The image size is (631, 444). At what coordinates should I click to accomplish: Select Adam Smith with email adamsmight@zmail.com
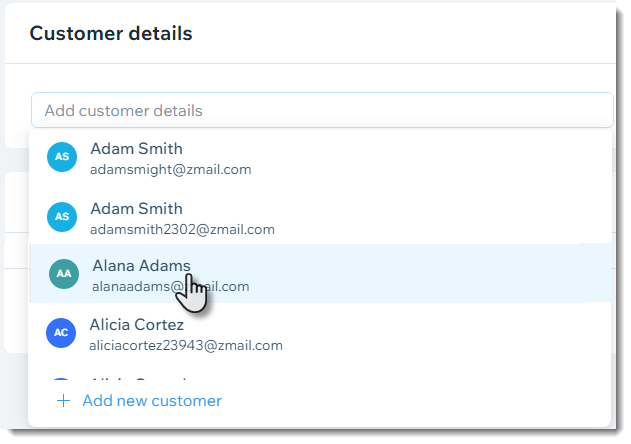320,159
